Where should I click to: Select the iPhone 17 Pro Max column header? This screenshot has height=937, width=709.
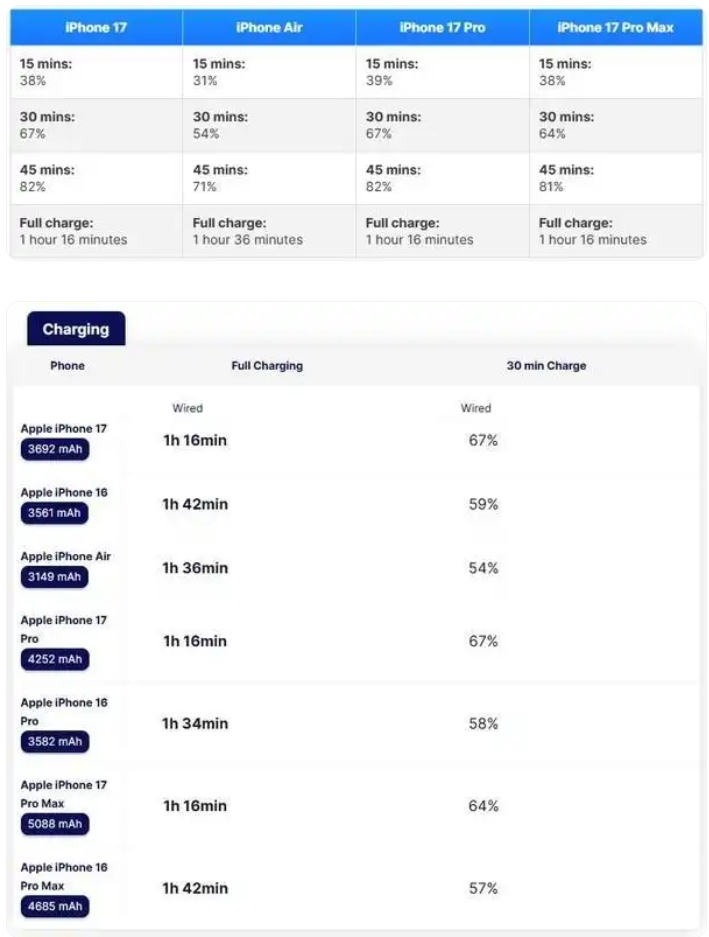615,27
